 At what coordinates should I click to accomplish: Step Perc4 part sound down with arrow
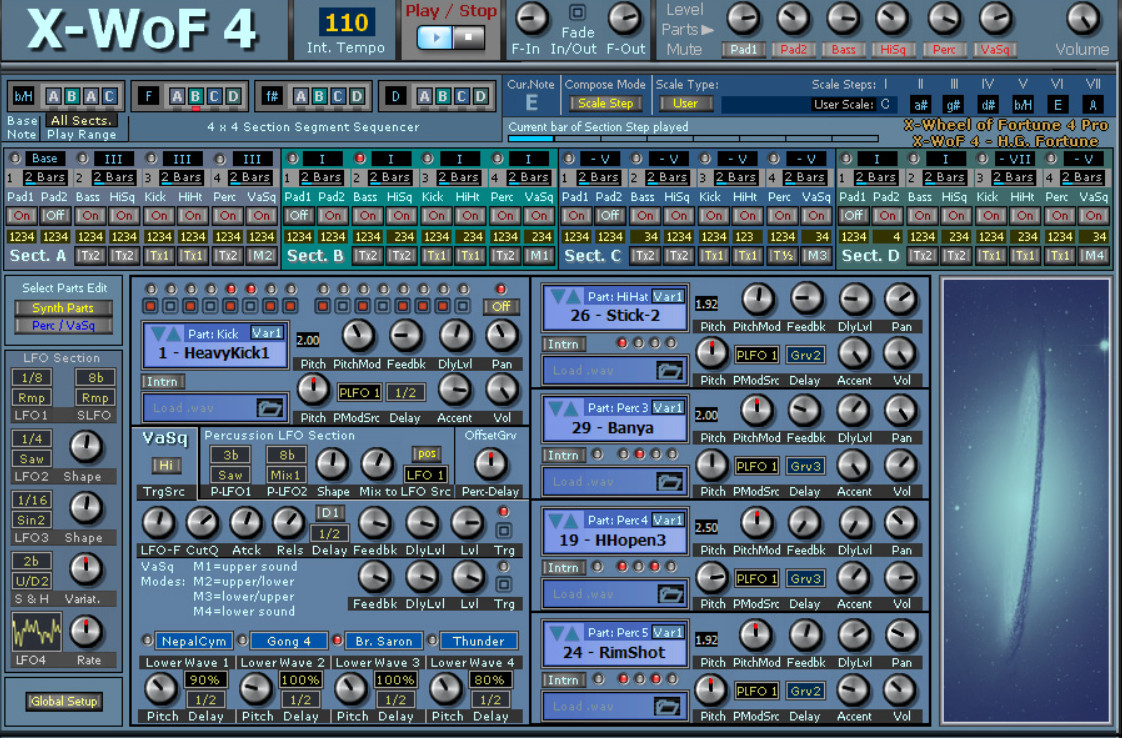556,520
